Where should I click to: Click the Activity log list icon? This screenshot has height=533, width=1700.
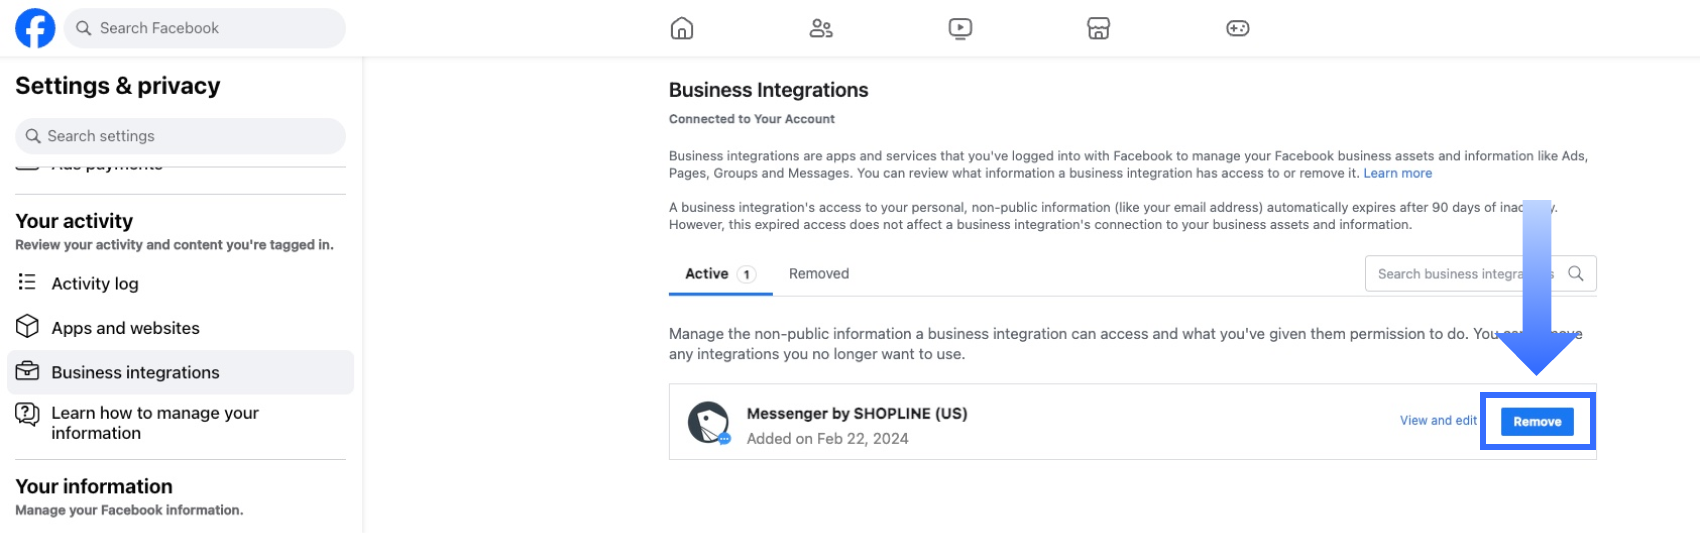[27, 283]
